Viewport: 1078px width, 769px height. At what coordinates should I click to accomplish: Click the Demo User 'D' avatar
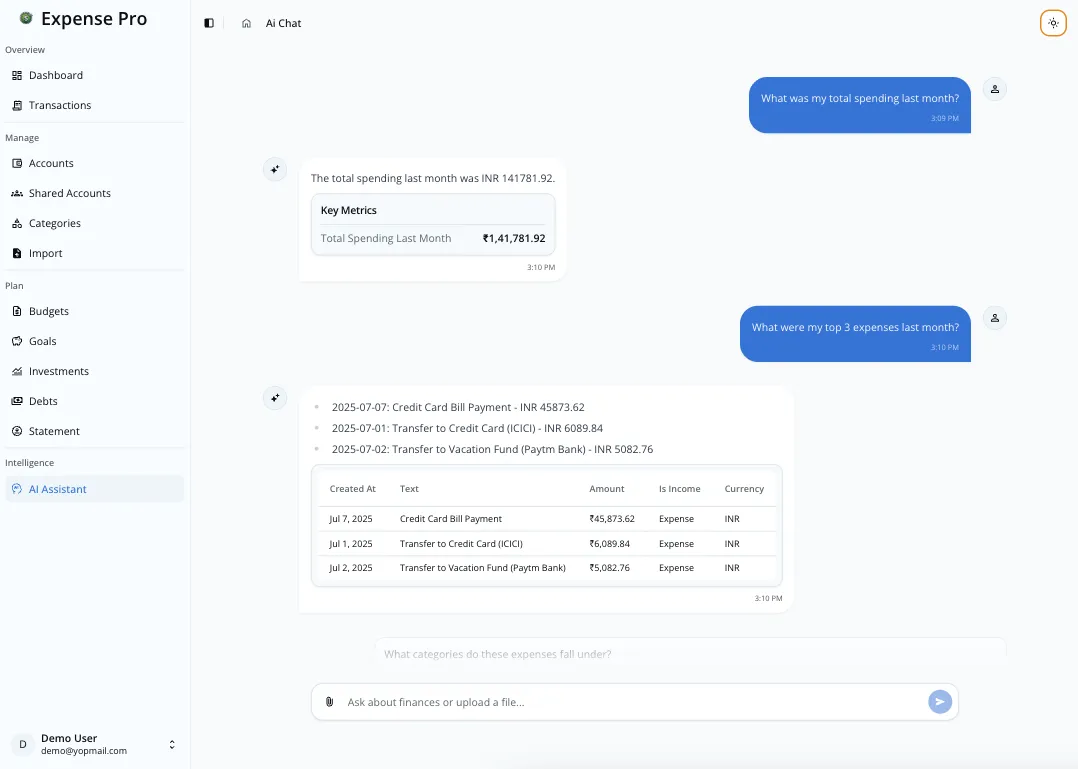pyautogui.click(x=23, y=744)
